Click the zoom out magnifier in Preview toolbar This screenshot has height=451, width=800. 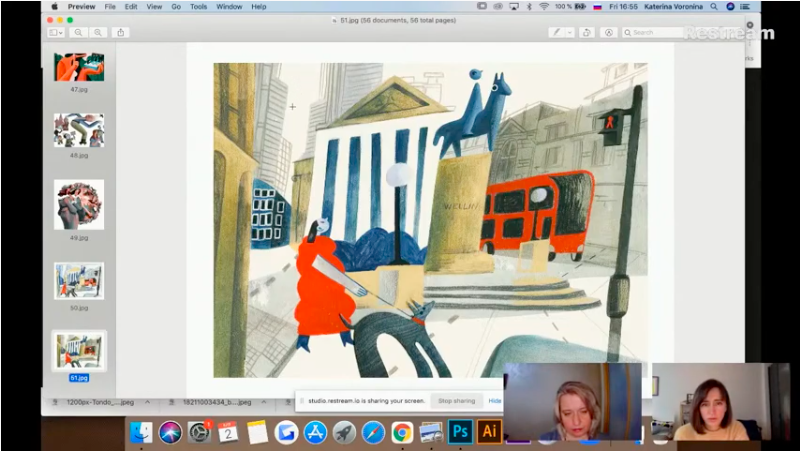click(x=78, y=32)
